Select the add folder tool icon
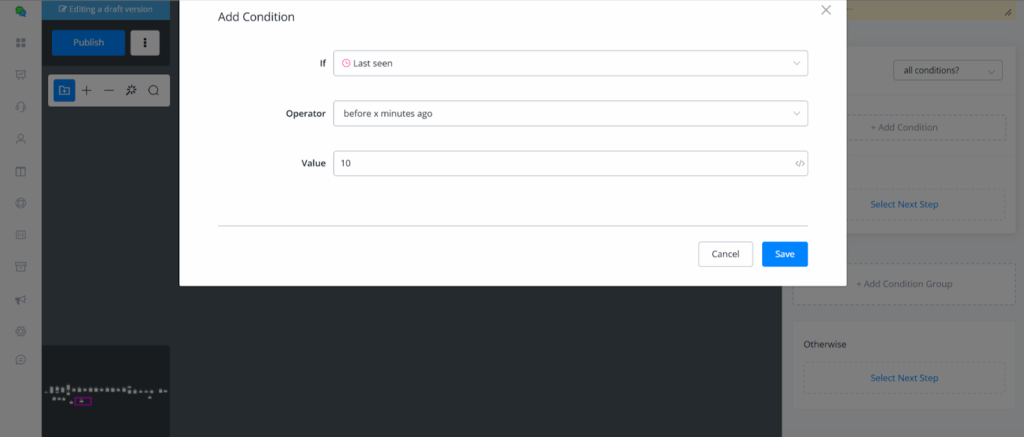This screenshot has width=1024, height=437. 64,91
